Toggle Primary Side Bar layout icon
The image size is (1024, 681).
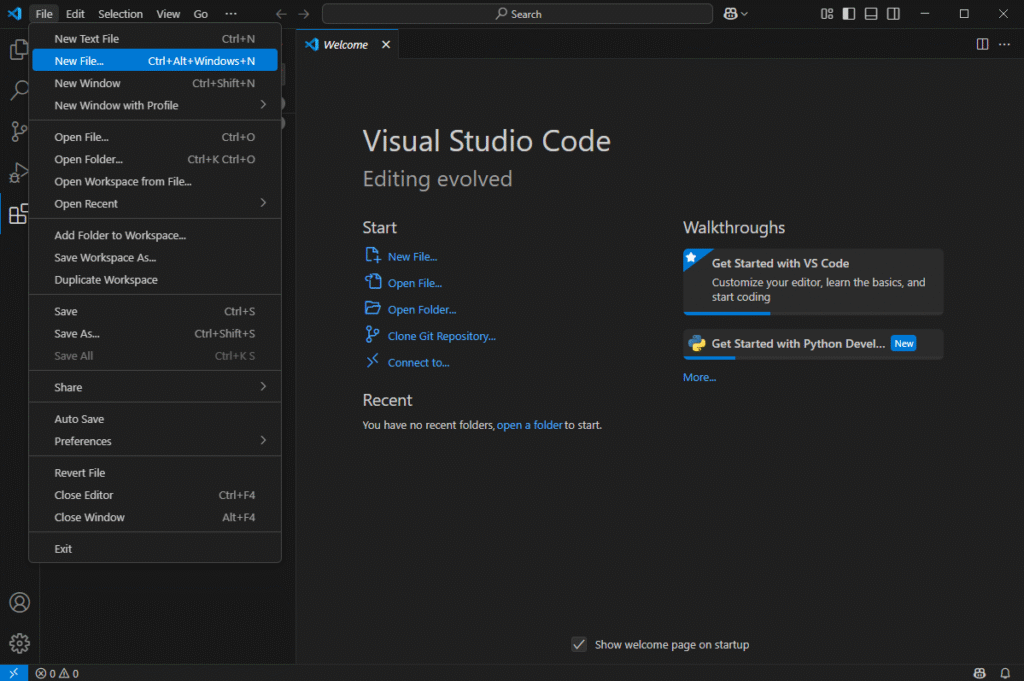tap(849, 14)
